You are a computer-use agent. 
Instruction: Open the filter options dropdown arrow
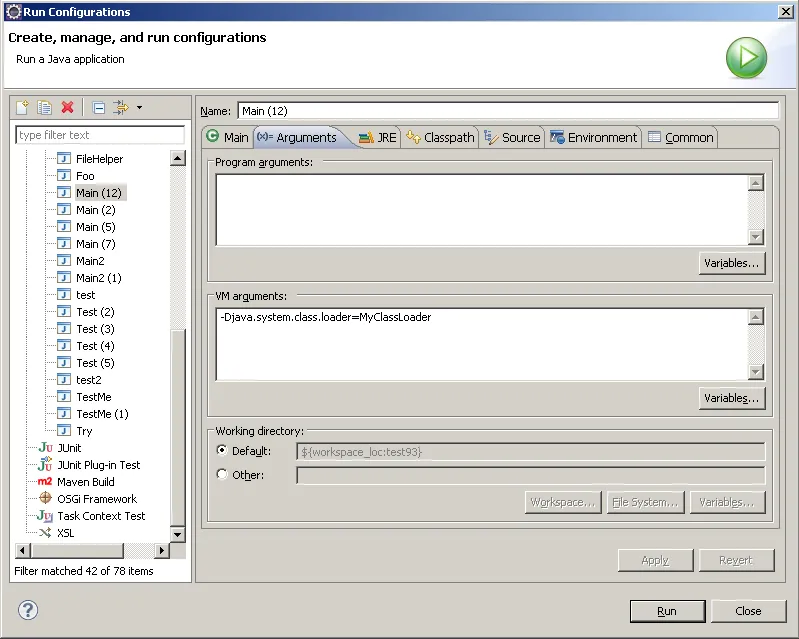[140, 108]
